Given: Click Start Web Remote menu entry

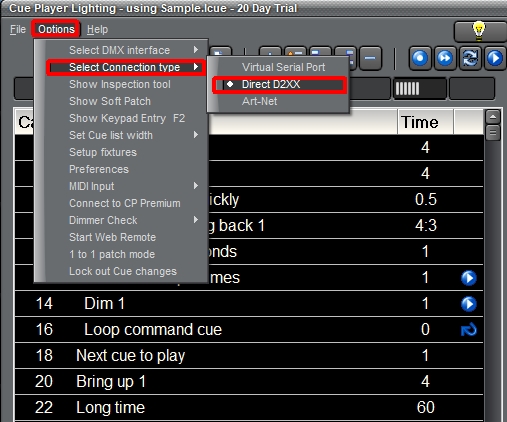Looking at the screenshot, I should click(x=113, y=237).
